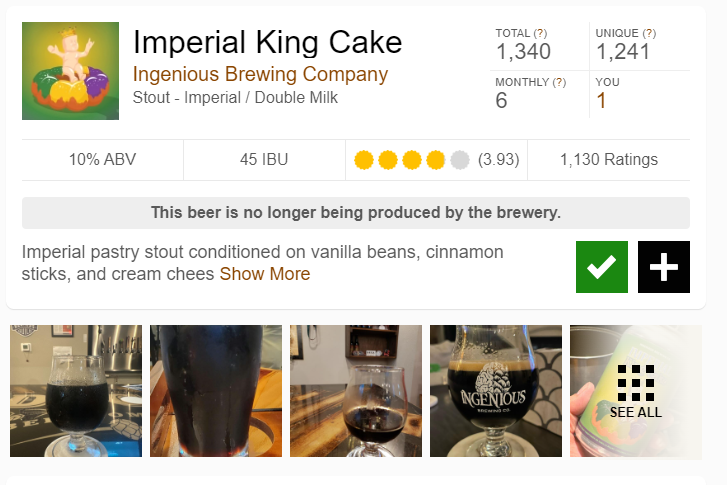Click the Total help question mark
The width and height of the screenshot is (727, 485).
[x=541, y=34]
